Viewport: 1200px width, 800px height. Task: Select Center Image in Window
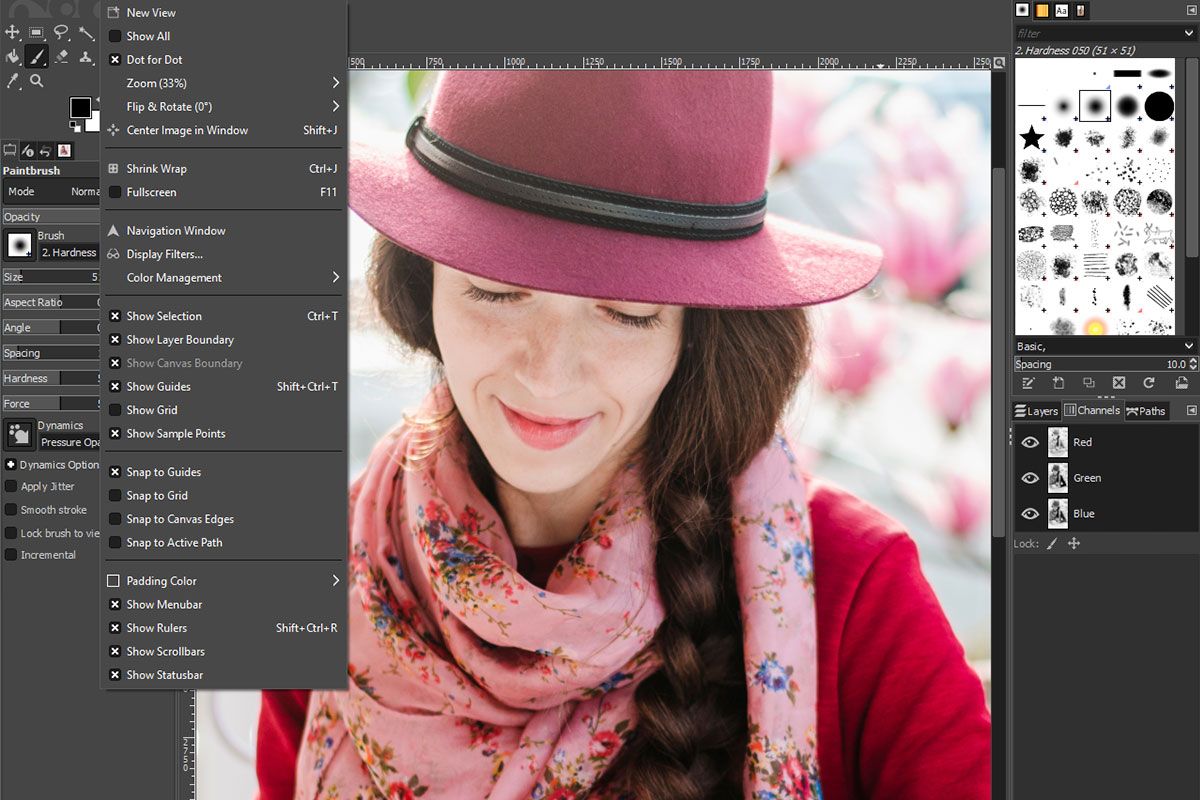pos(224,131)
